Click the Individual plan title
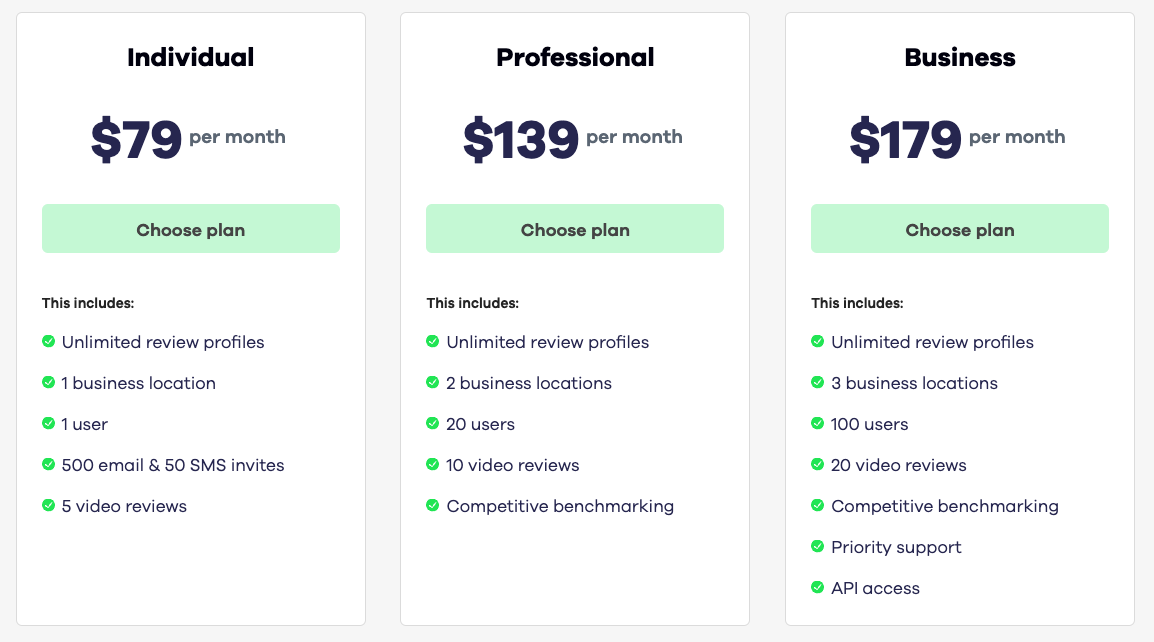The image size is (1154, 642). coord(190,57)
